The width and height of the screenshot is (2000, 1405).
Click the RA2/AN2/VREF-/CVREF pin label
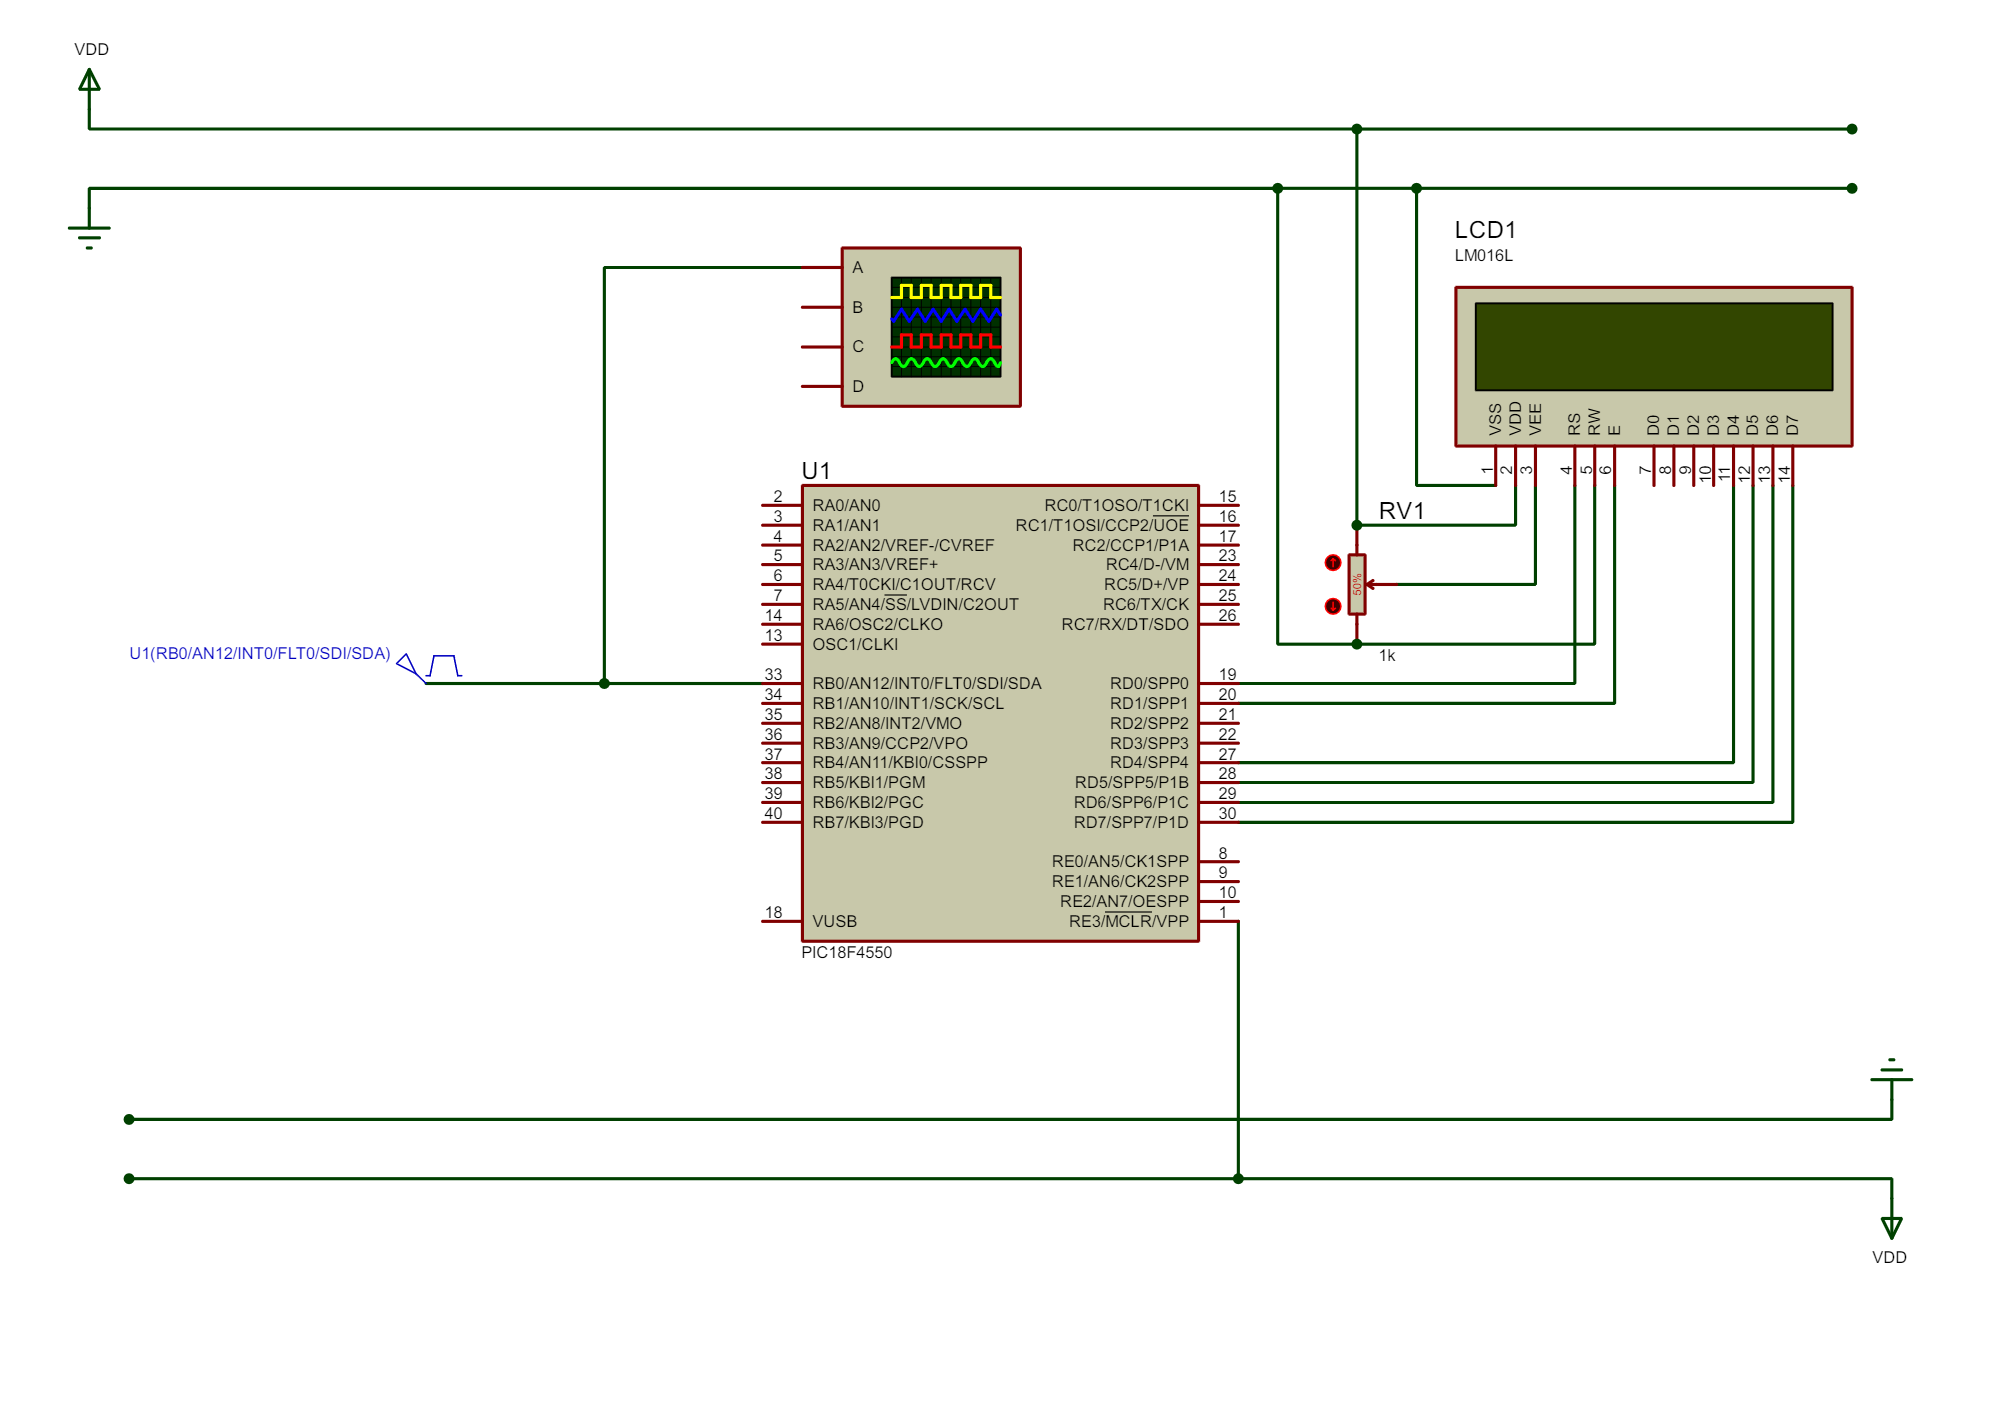(903, 545)
